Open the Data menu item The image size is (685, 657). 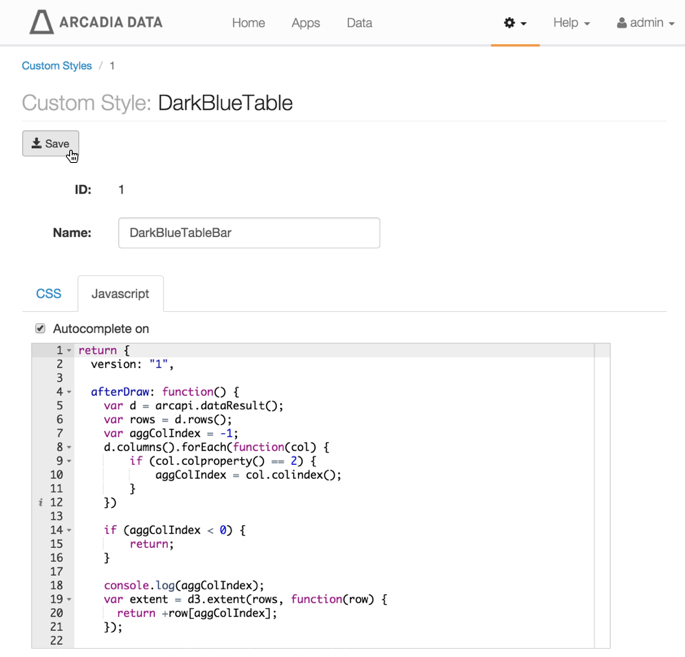pyautogui.click(x=359, y=23)
